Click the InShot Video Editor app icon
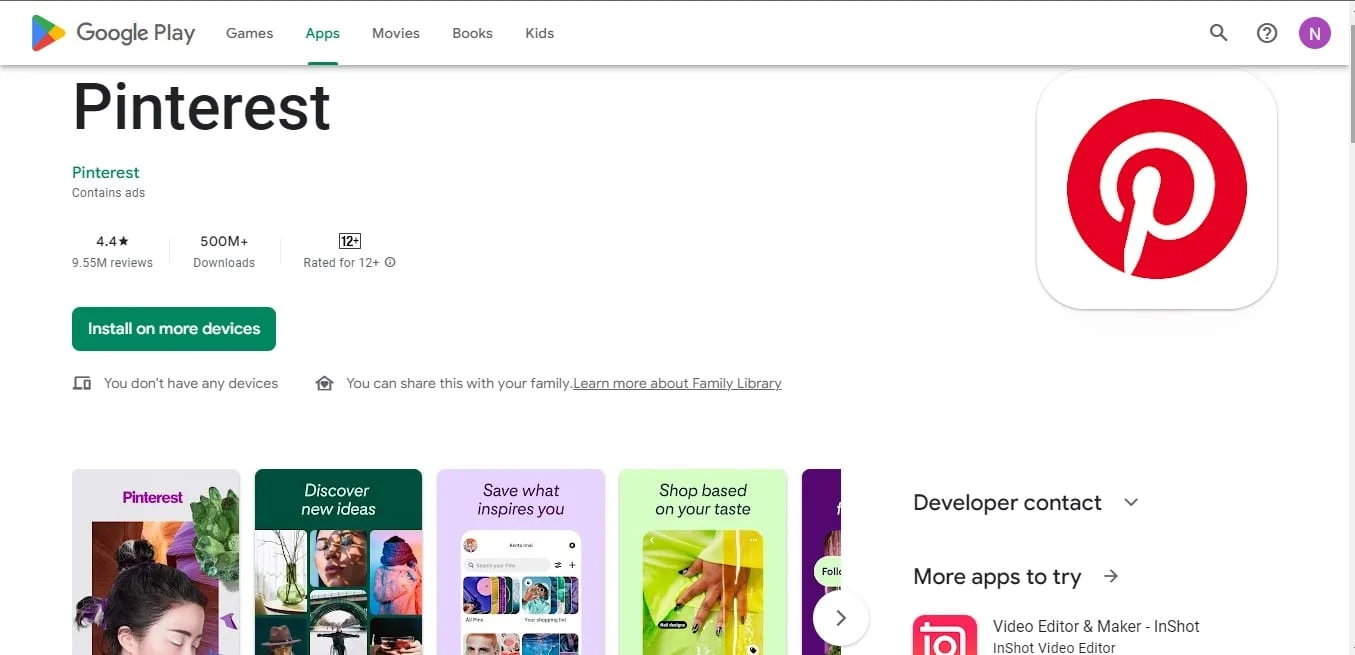The image size is (1355, 655). coord(945,635)
